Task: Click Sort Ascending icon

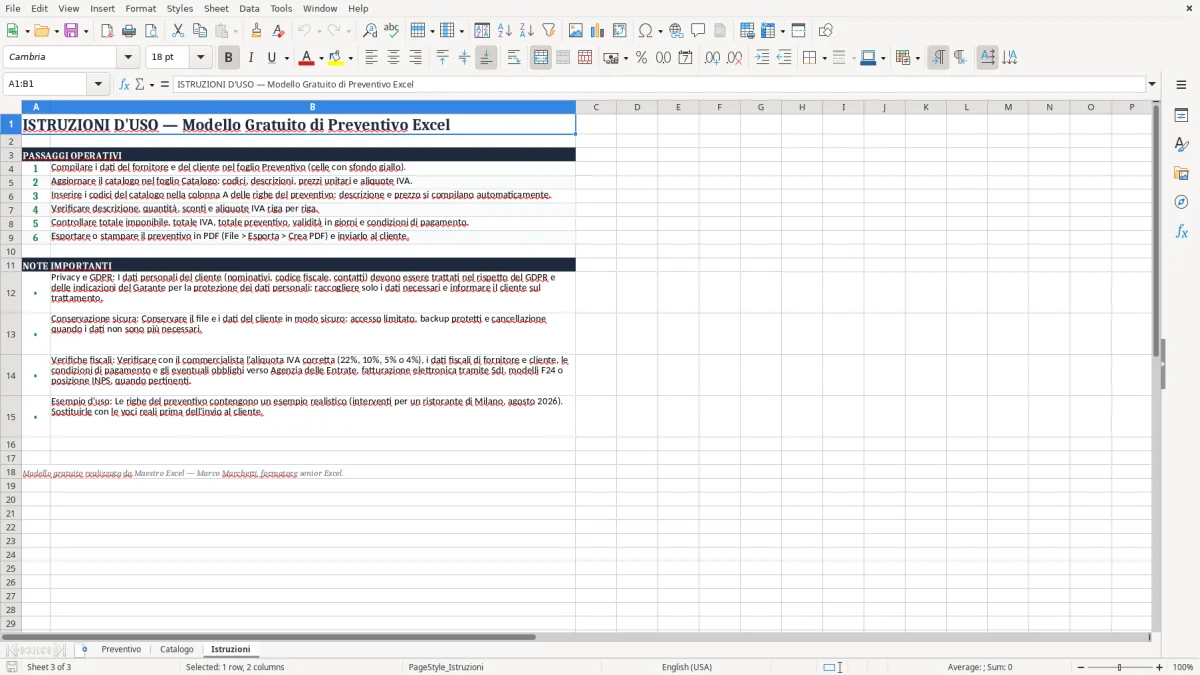Action: coord(505,31)
